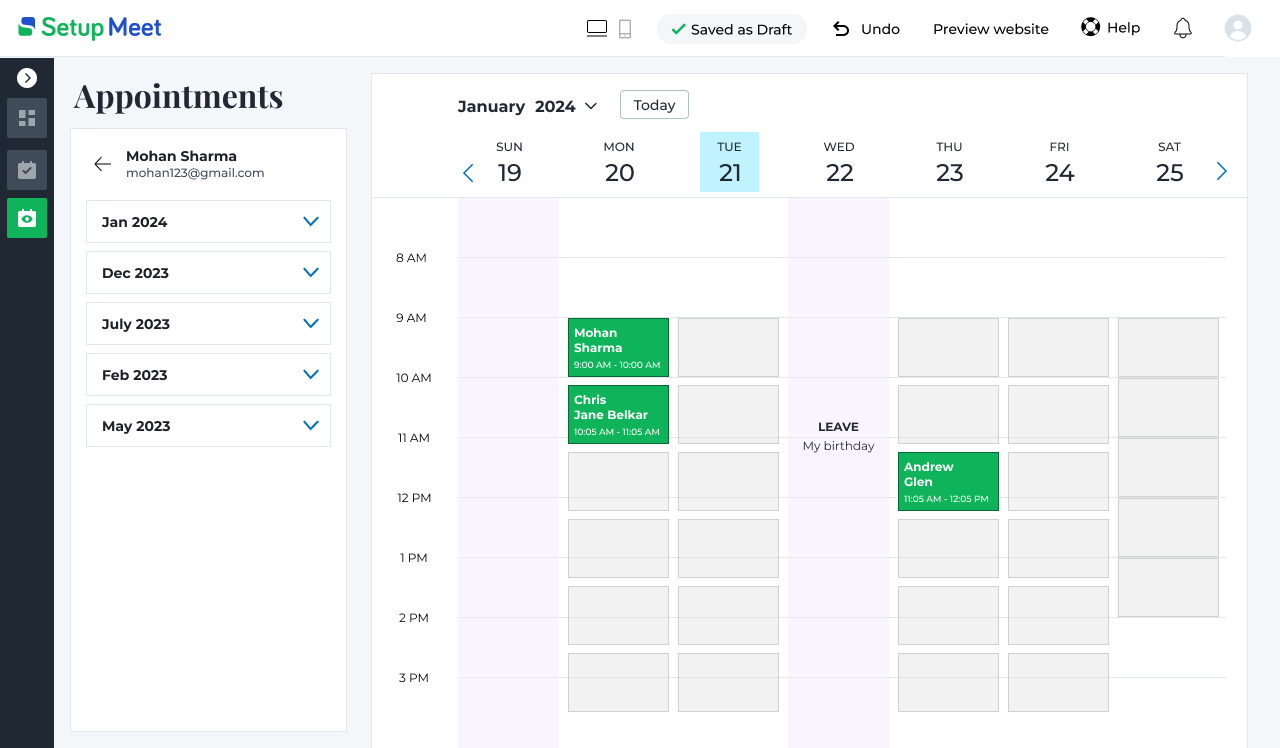Switch to mobile preview icon
Screen dimensions: 1280x748
(x=625, y=29)
